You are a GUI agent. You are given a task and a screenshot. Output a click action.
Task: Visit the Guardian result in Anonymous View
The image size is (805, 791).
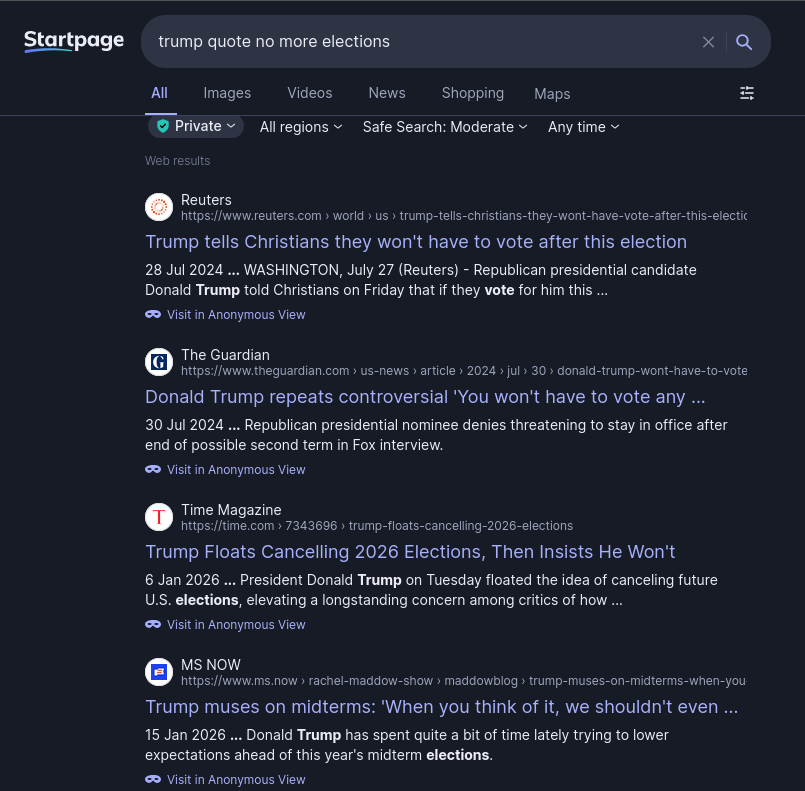[x=236, y=470]
